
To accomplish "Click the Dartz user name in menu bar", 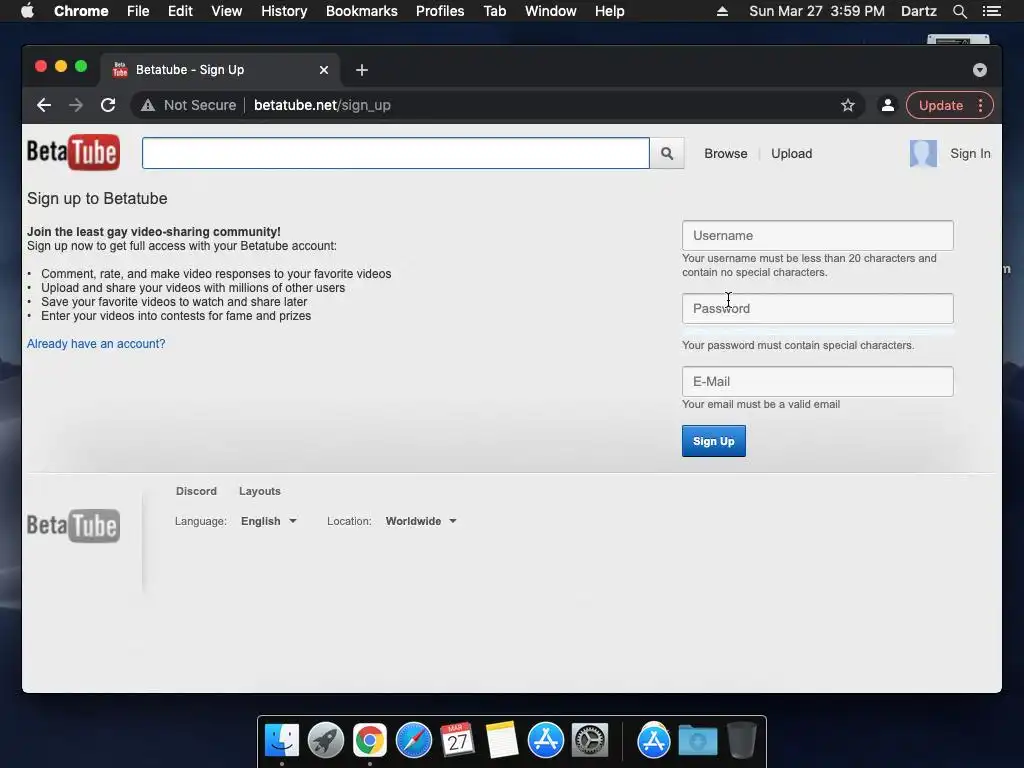I will click(x=918, y=11).
